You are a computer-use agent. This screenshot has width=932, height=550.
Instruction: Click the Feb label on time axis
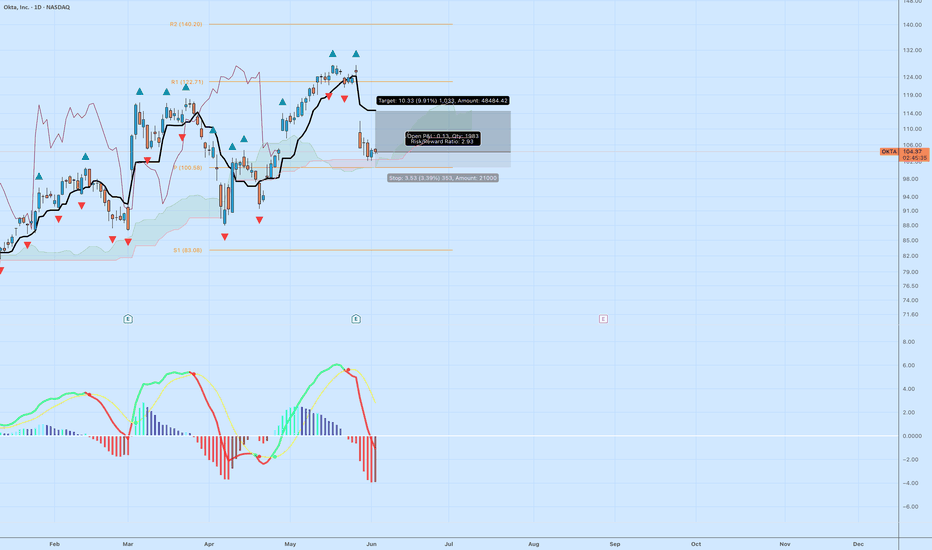tap(55, 544)
